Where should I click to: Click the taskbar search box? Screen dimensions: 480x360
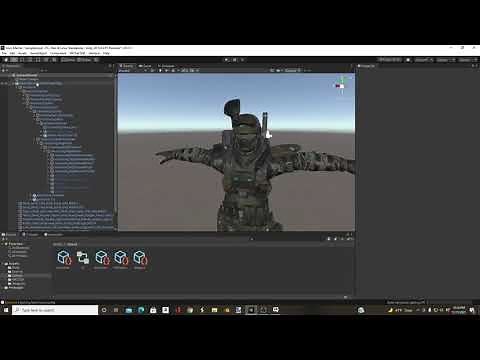point(55,310)
